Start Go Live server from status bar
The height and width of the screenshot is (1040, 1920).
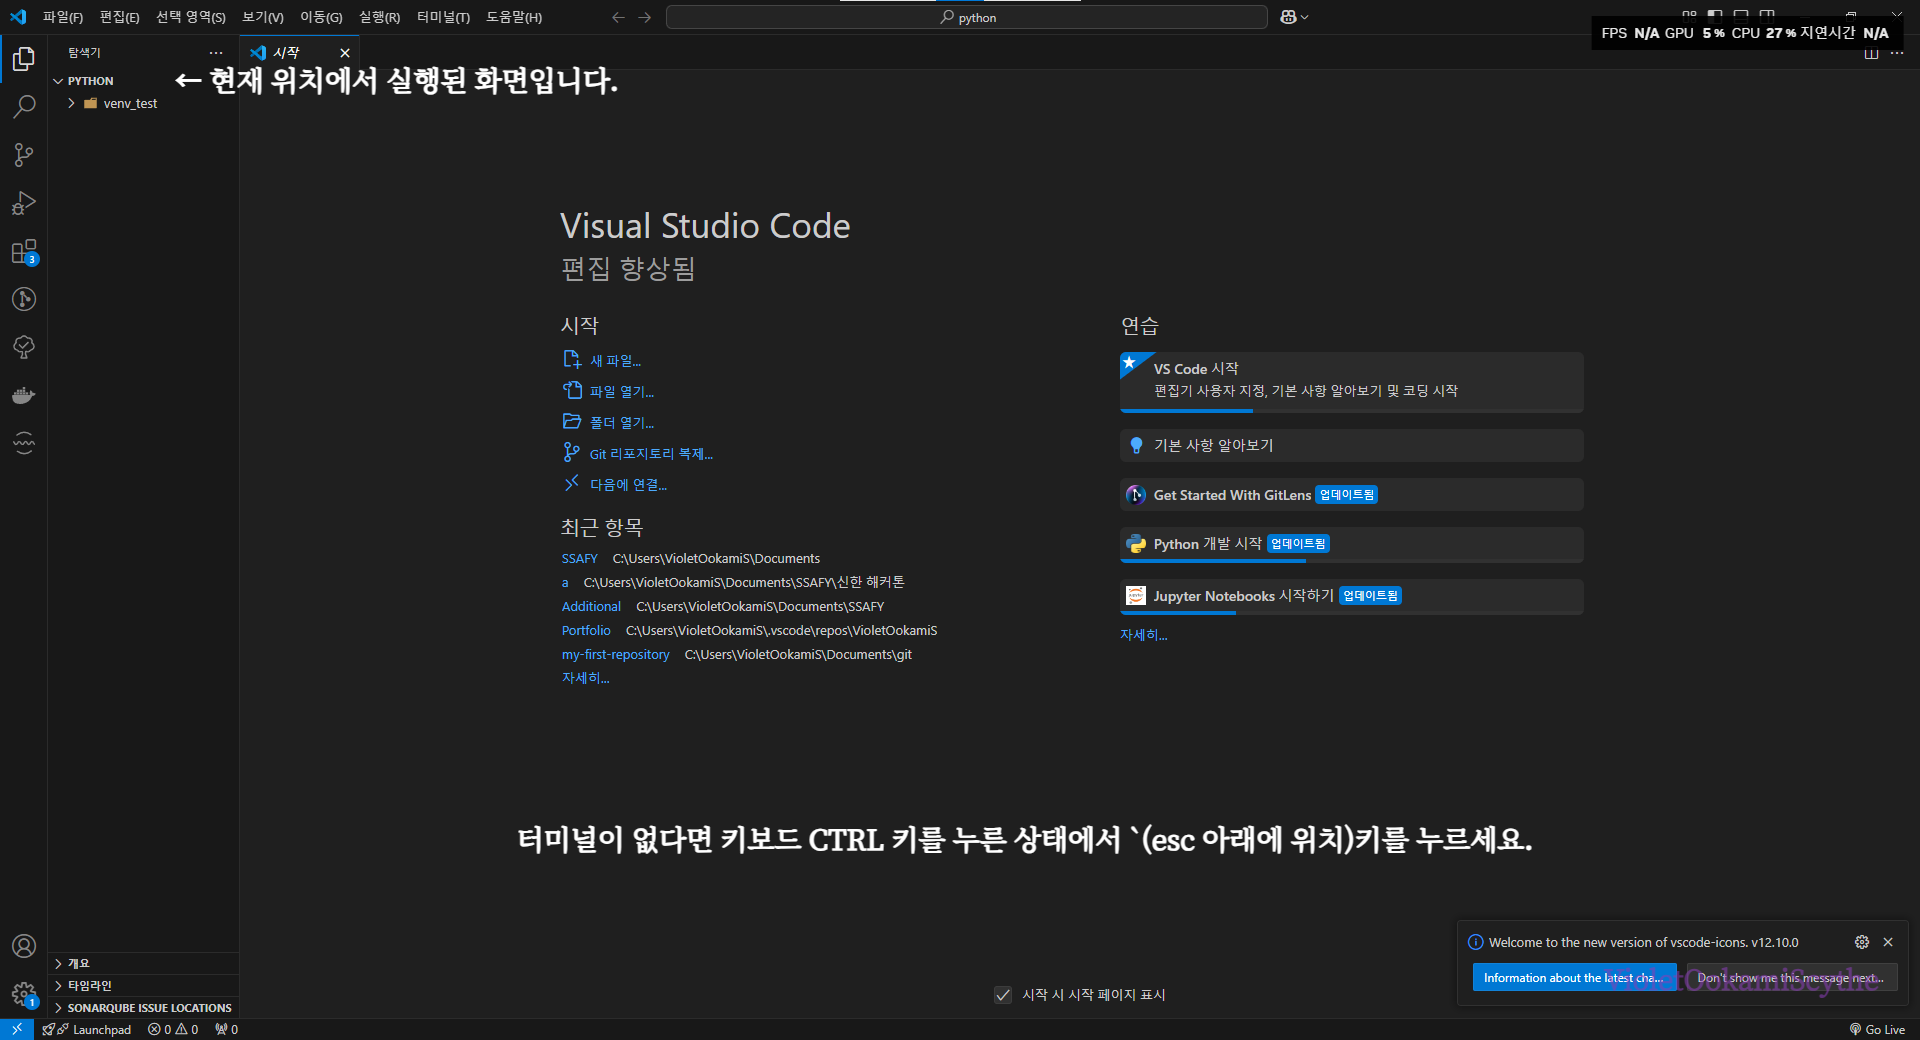click(x=1877, y=1029)
